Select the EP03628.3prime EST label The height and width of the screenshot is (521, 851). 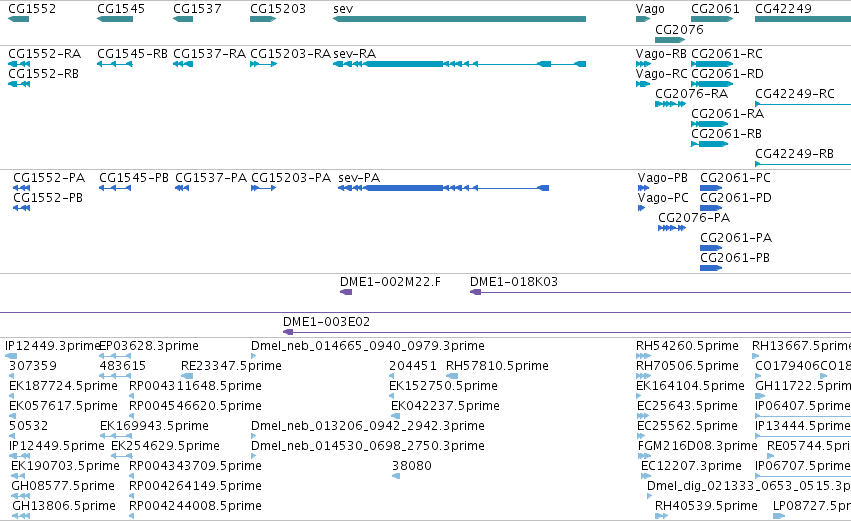[149, 346]
